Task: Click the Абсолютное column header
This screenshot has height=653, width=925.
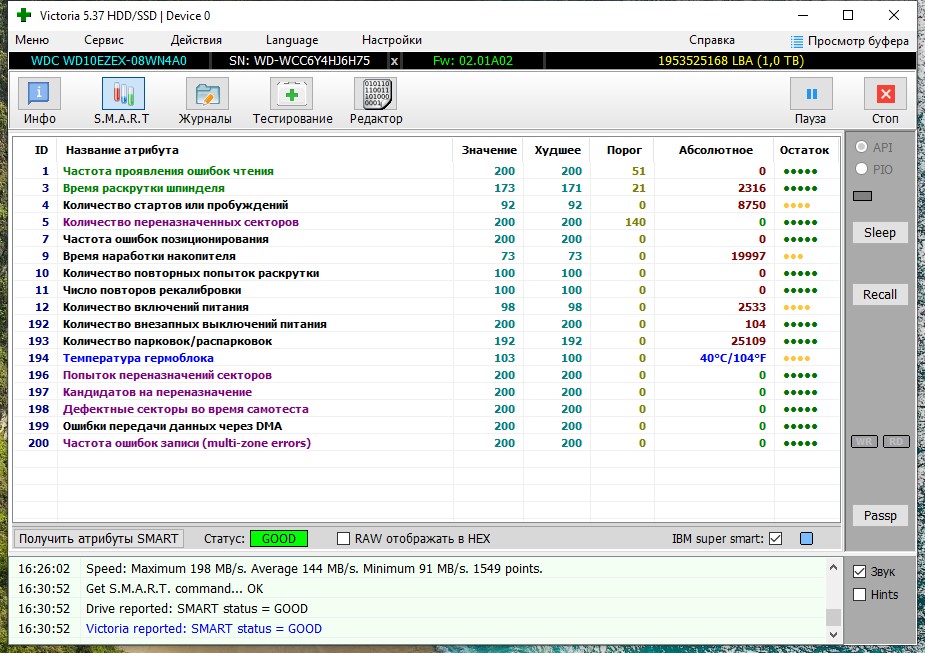Action: click(716, 150)
